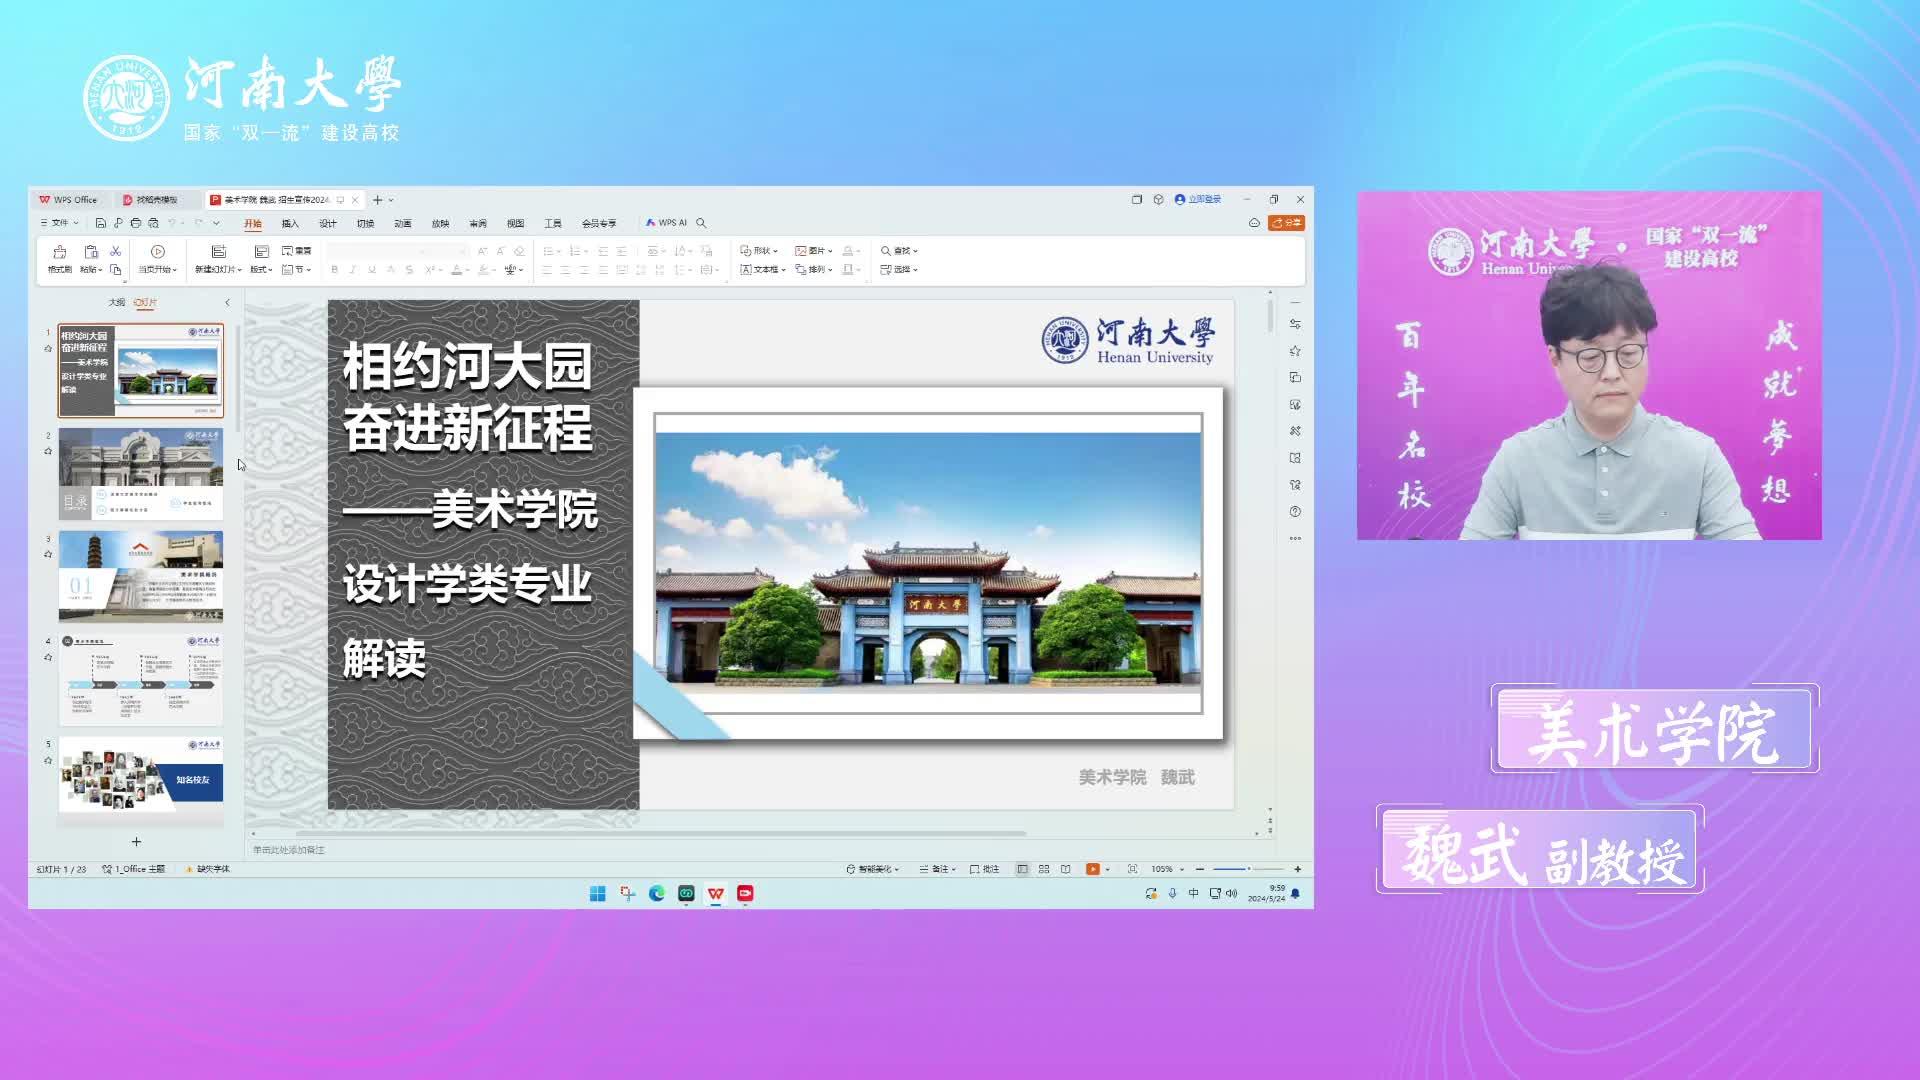
Task: Click the orange Share (分享) button
Action: (1286, 223)
